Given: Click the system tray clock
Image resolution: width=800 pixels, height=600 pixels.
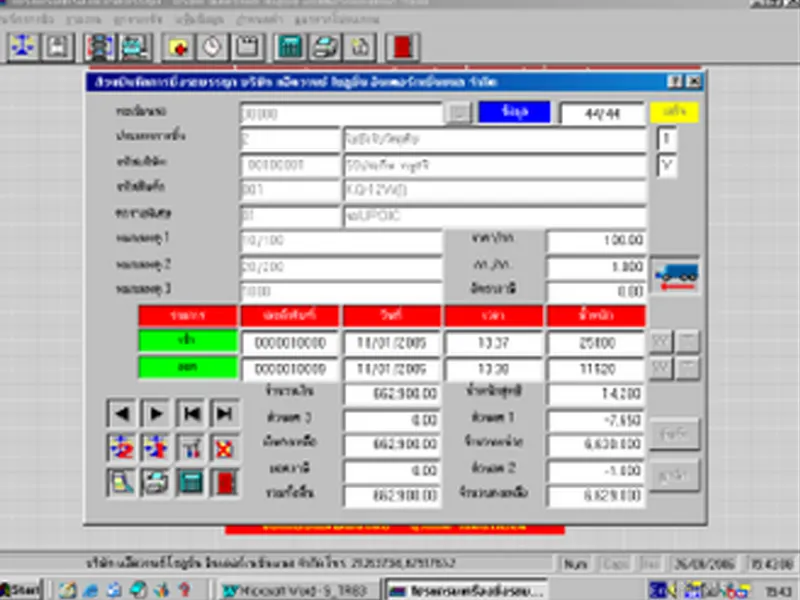Looking at the screenshot, I should pos(778,591).
